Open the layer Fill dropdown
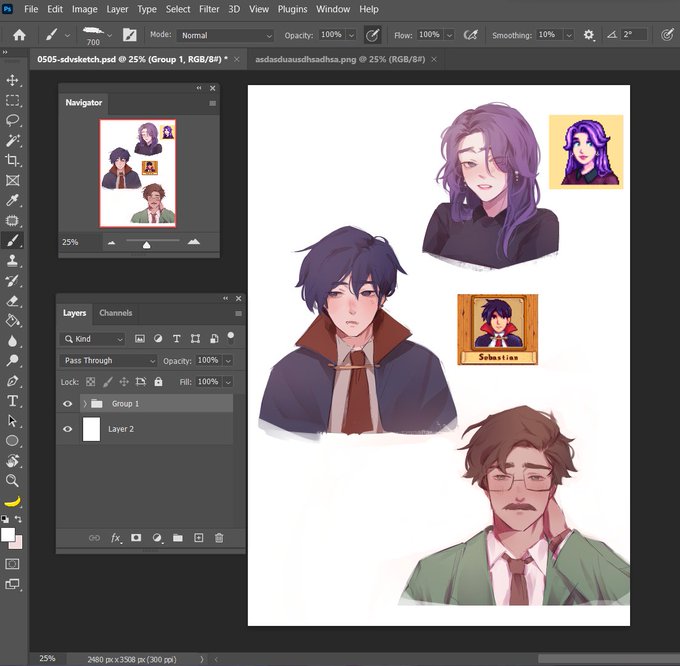This screenshot has width=680, height=666. [228, 382]
